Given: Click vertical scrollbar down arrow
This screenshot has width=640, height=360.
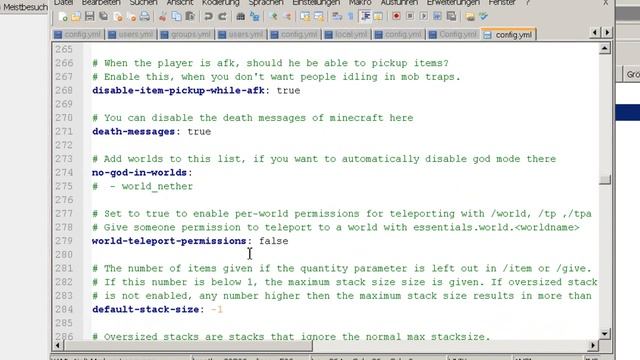Looking at the screenshot, I should click(x=604, y=333).
